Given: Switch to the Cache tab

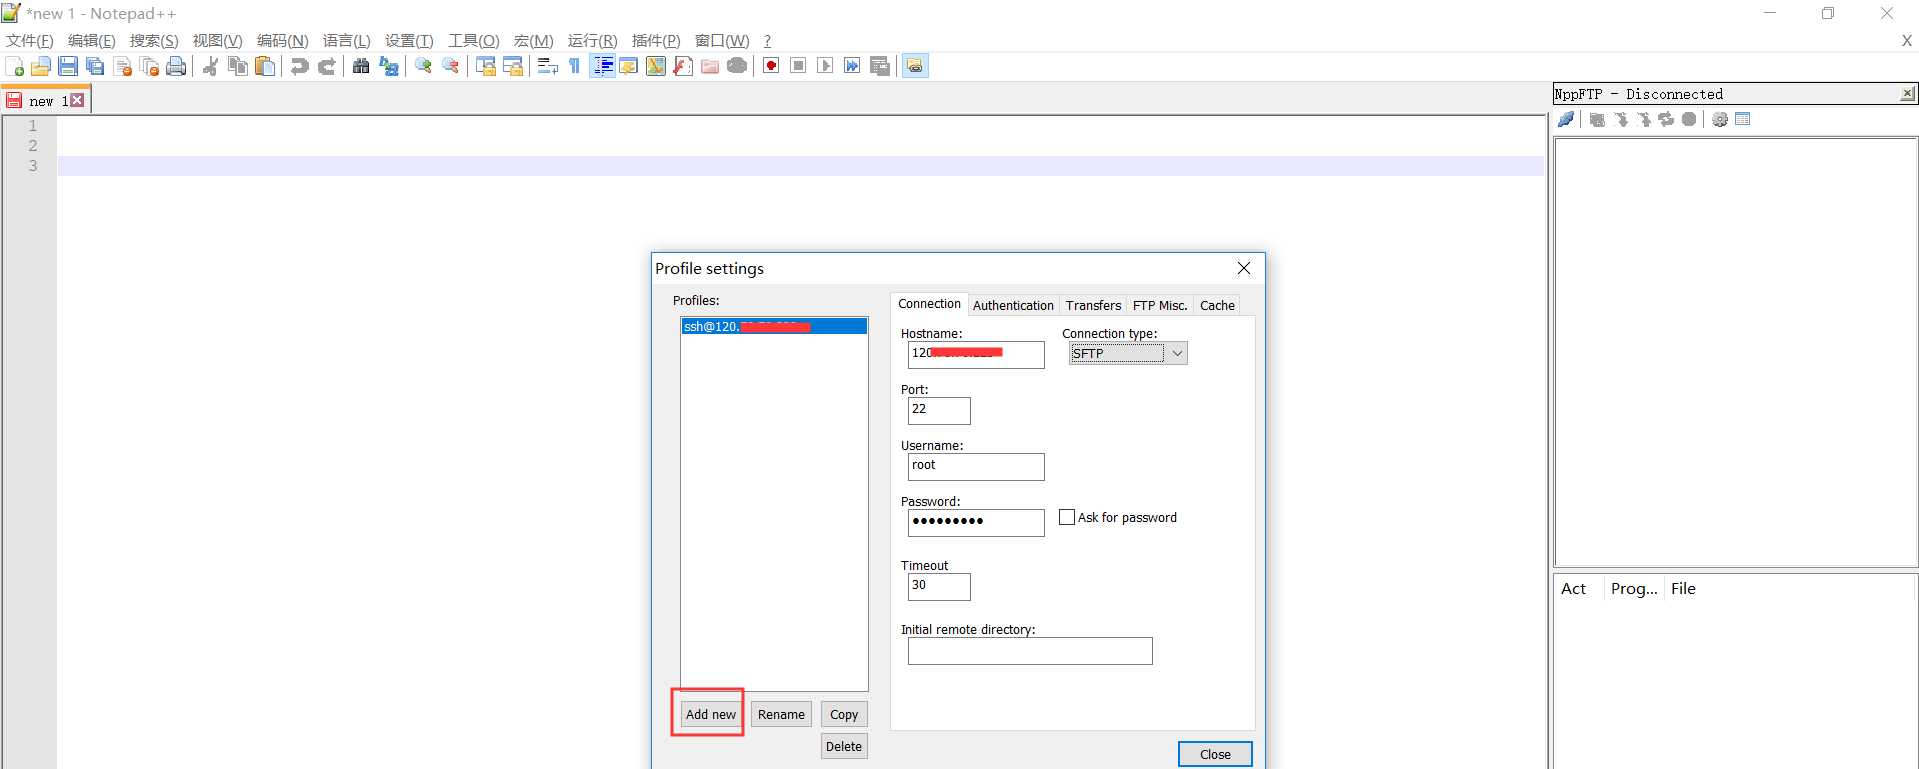Looking at the screenshot, I should [x=1217, y=305].
